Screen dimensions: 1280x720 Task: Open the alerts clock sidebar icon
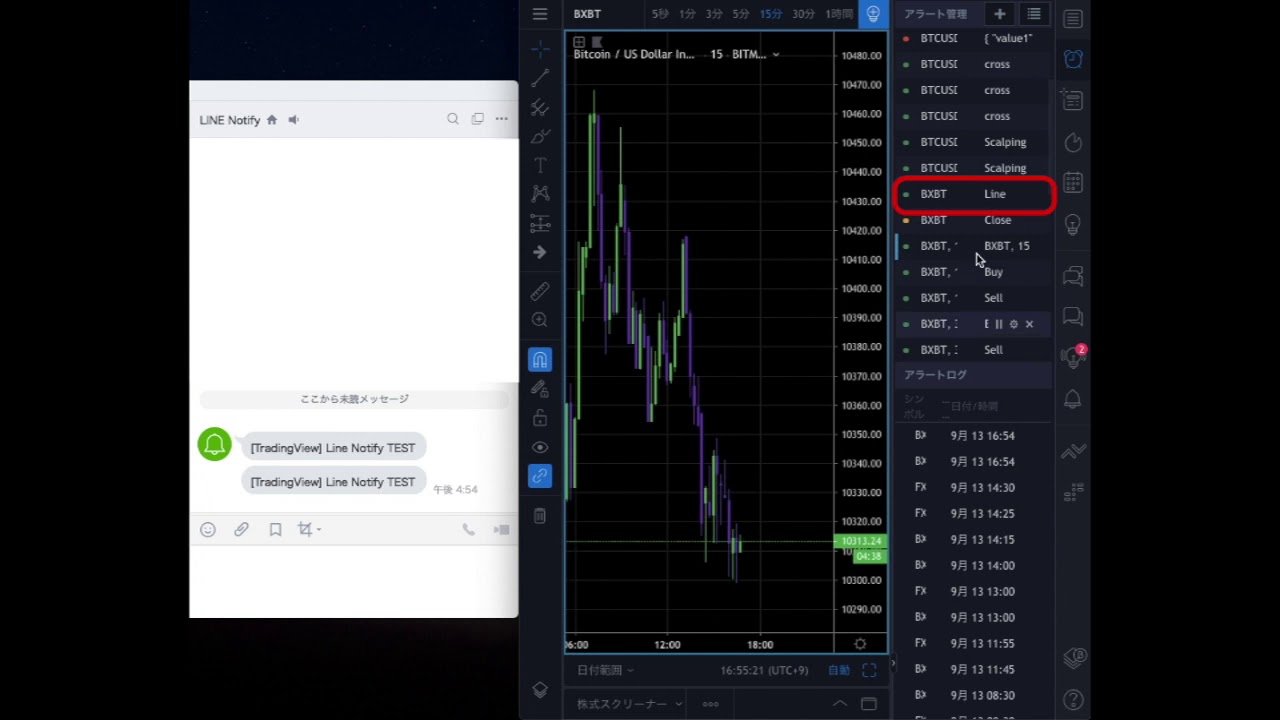point(1072,59)
